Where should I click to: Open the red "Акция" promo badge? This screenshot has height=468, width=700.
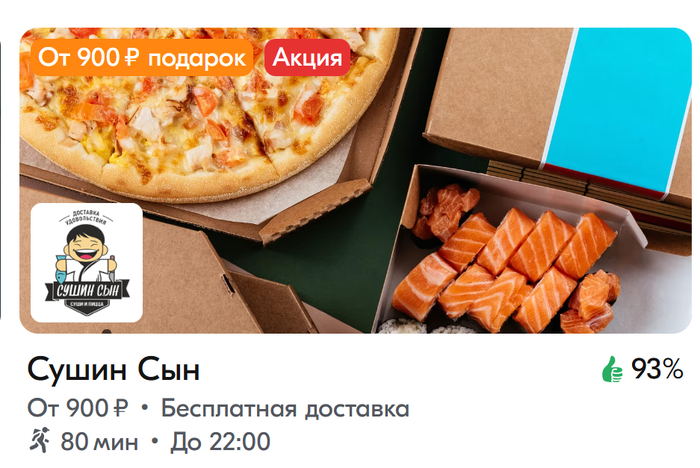point(307,58)
